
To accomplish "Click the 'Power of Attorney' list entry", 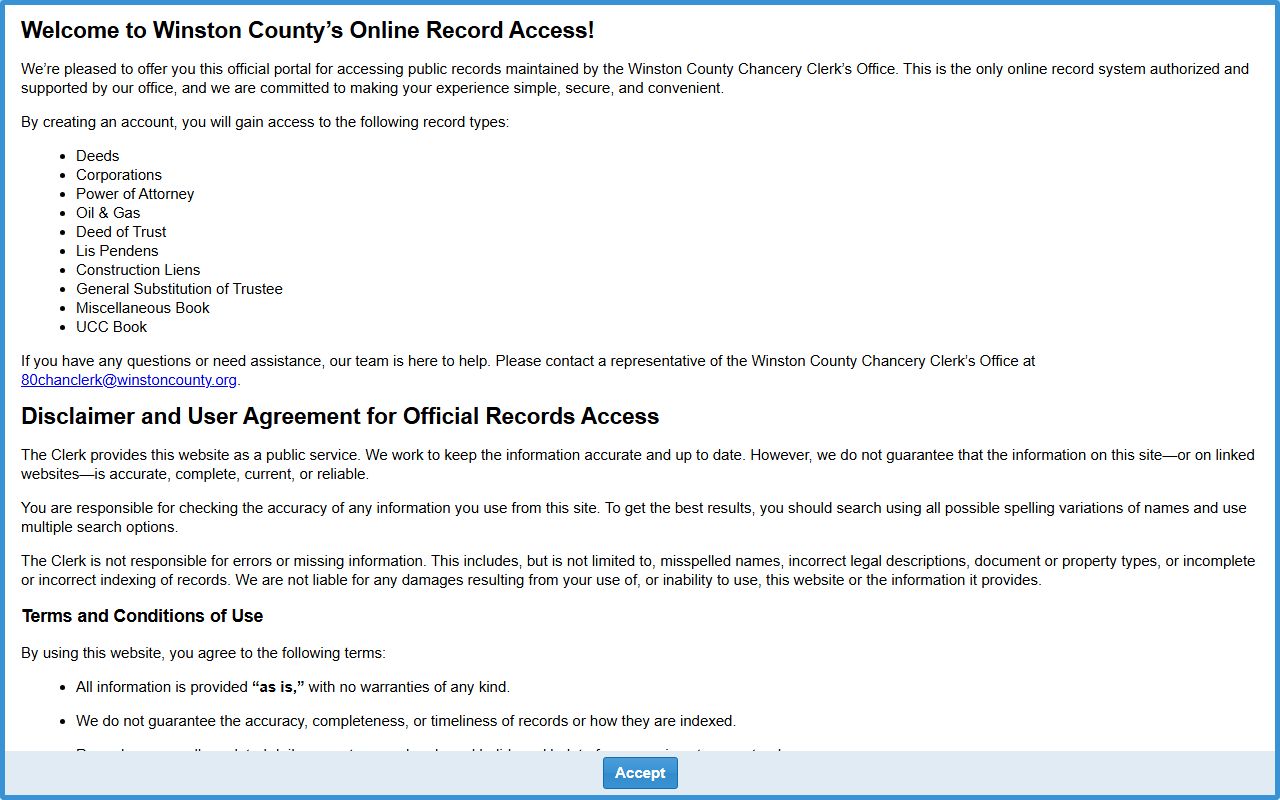I will 135,194.
